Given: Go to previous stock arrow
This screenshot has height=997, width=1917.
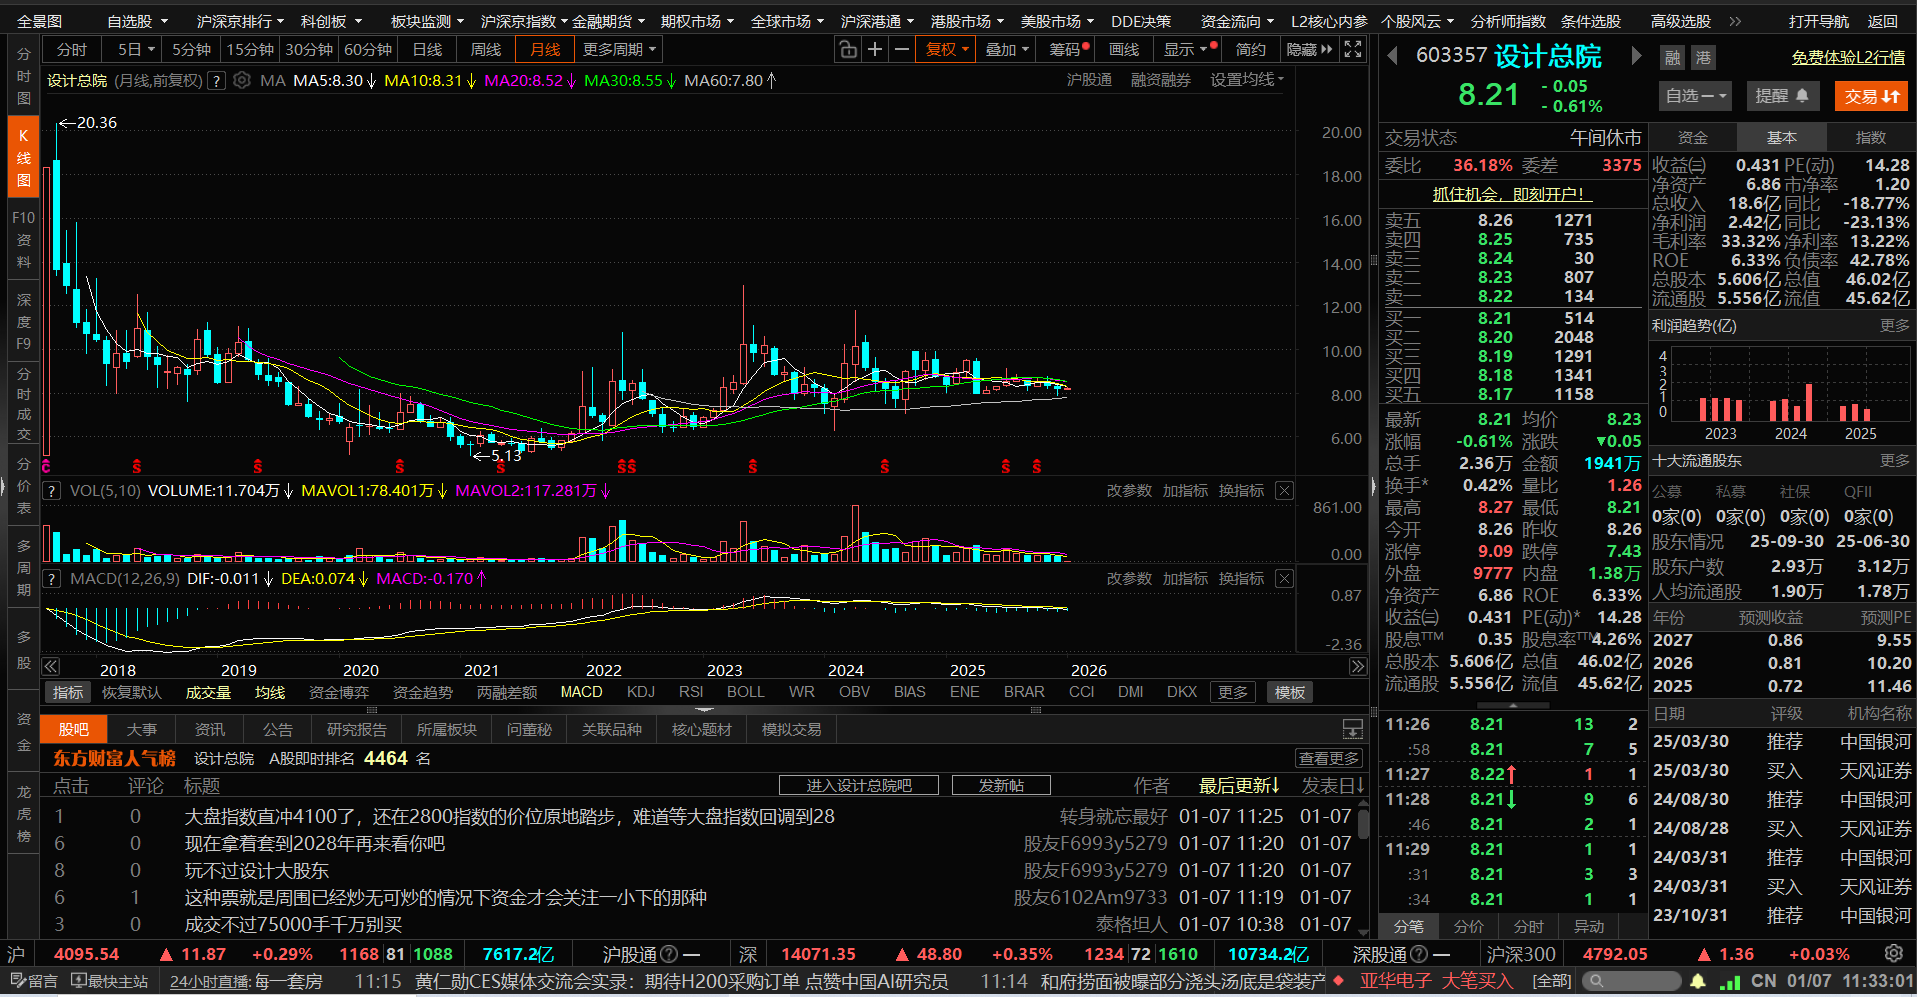Looking at the screenshot, I should pyautogui.click(x=1392, y=56).
